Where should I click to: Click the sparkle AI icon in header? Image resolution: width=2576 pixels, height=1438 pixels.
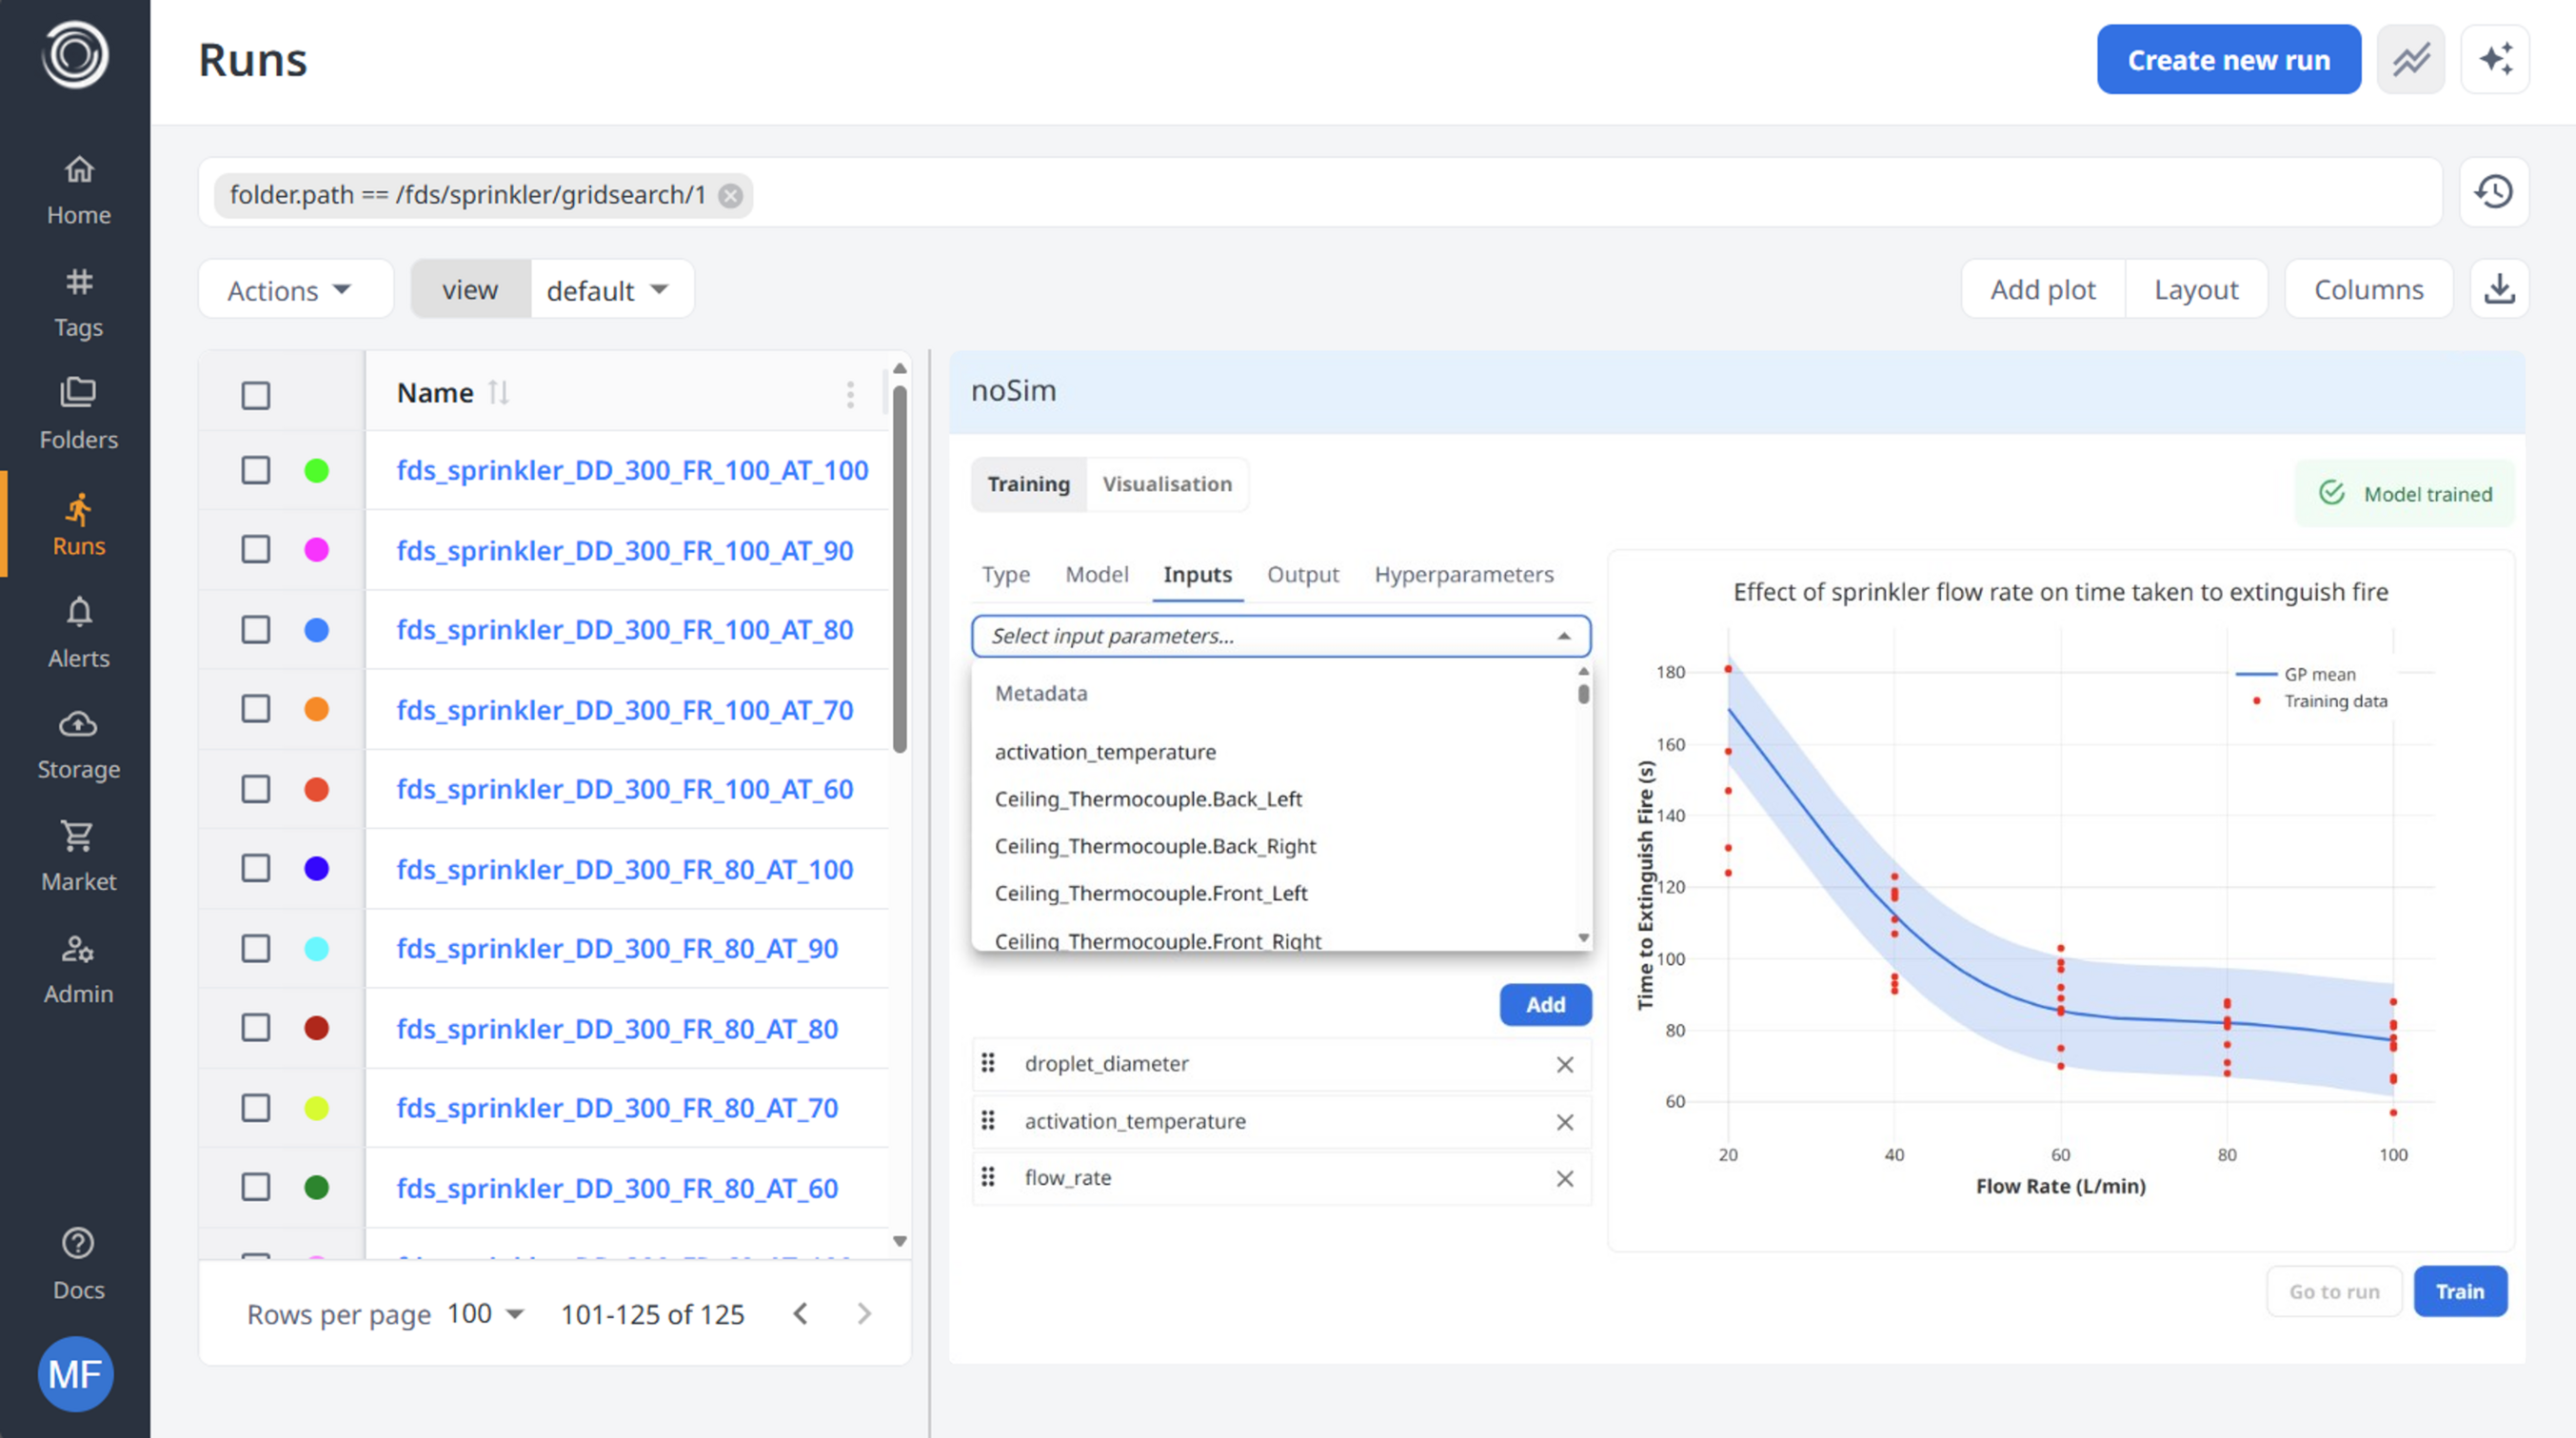coord(2495,60)
